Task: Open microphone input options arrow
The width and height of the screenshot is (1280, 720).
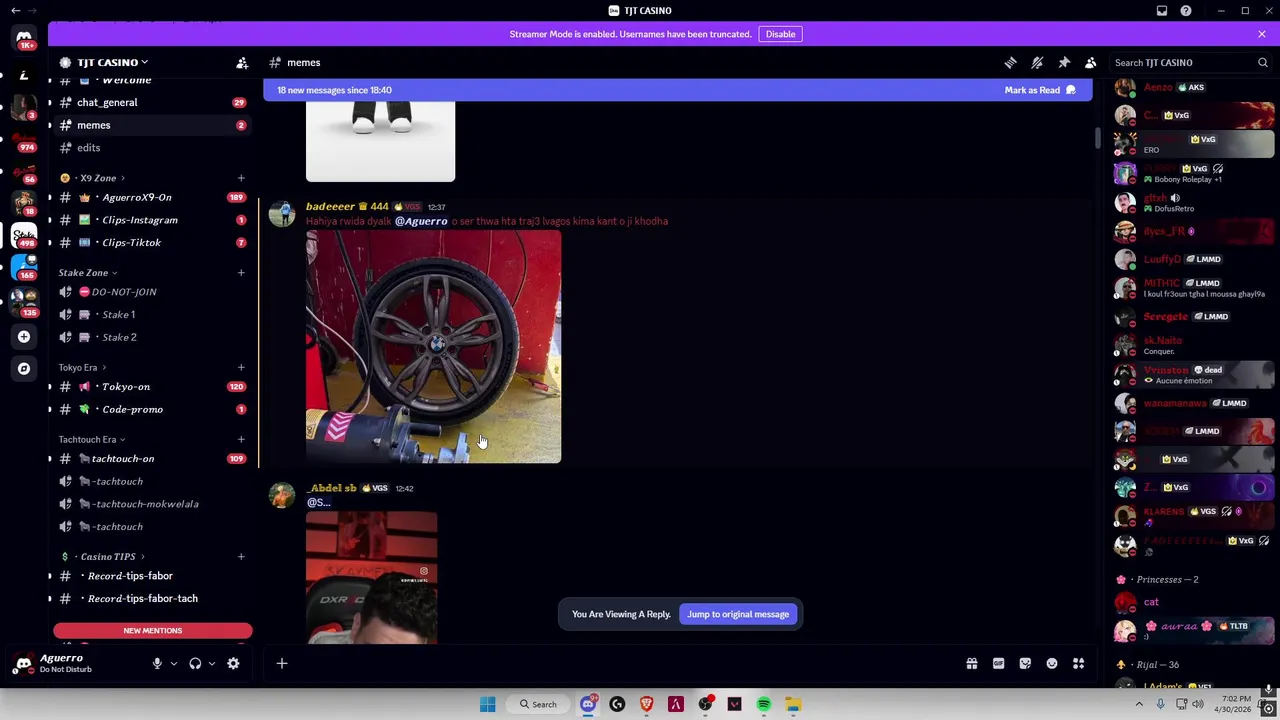Action: 173,663
